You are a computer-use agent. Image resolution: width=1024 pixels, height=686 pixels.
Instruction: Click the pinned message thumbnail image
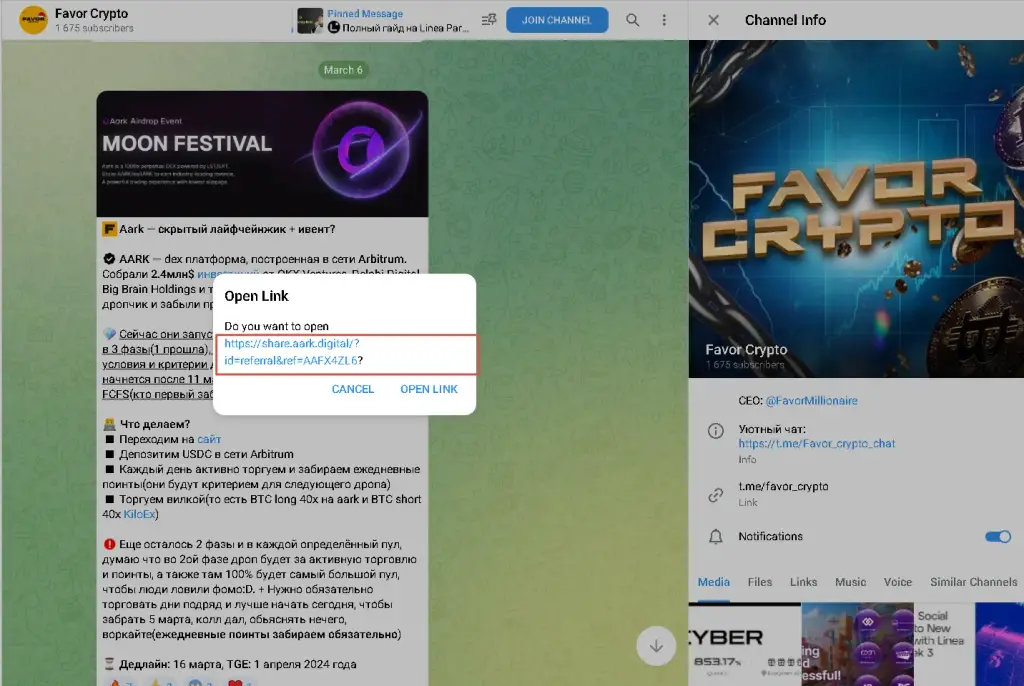coord(310,20)
